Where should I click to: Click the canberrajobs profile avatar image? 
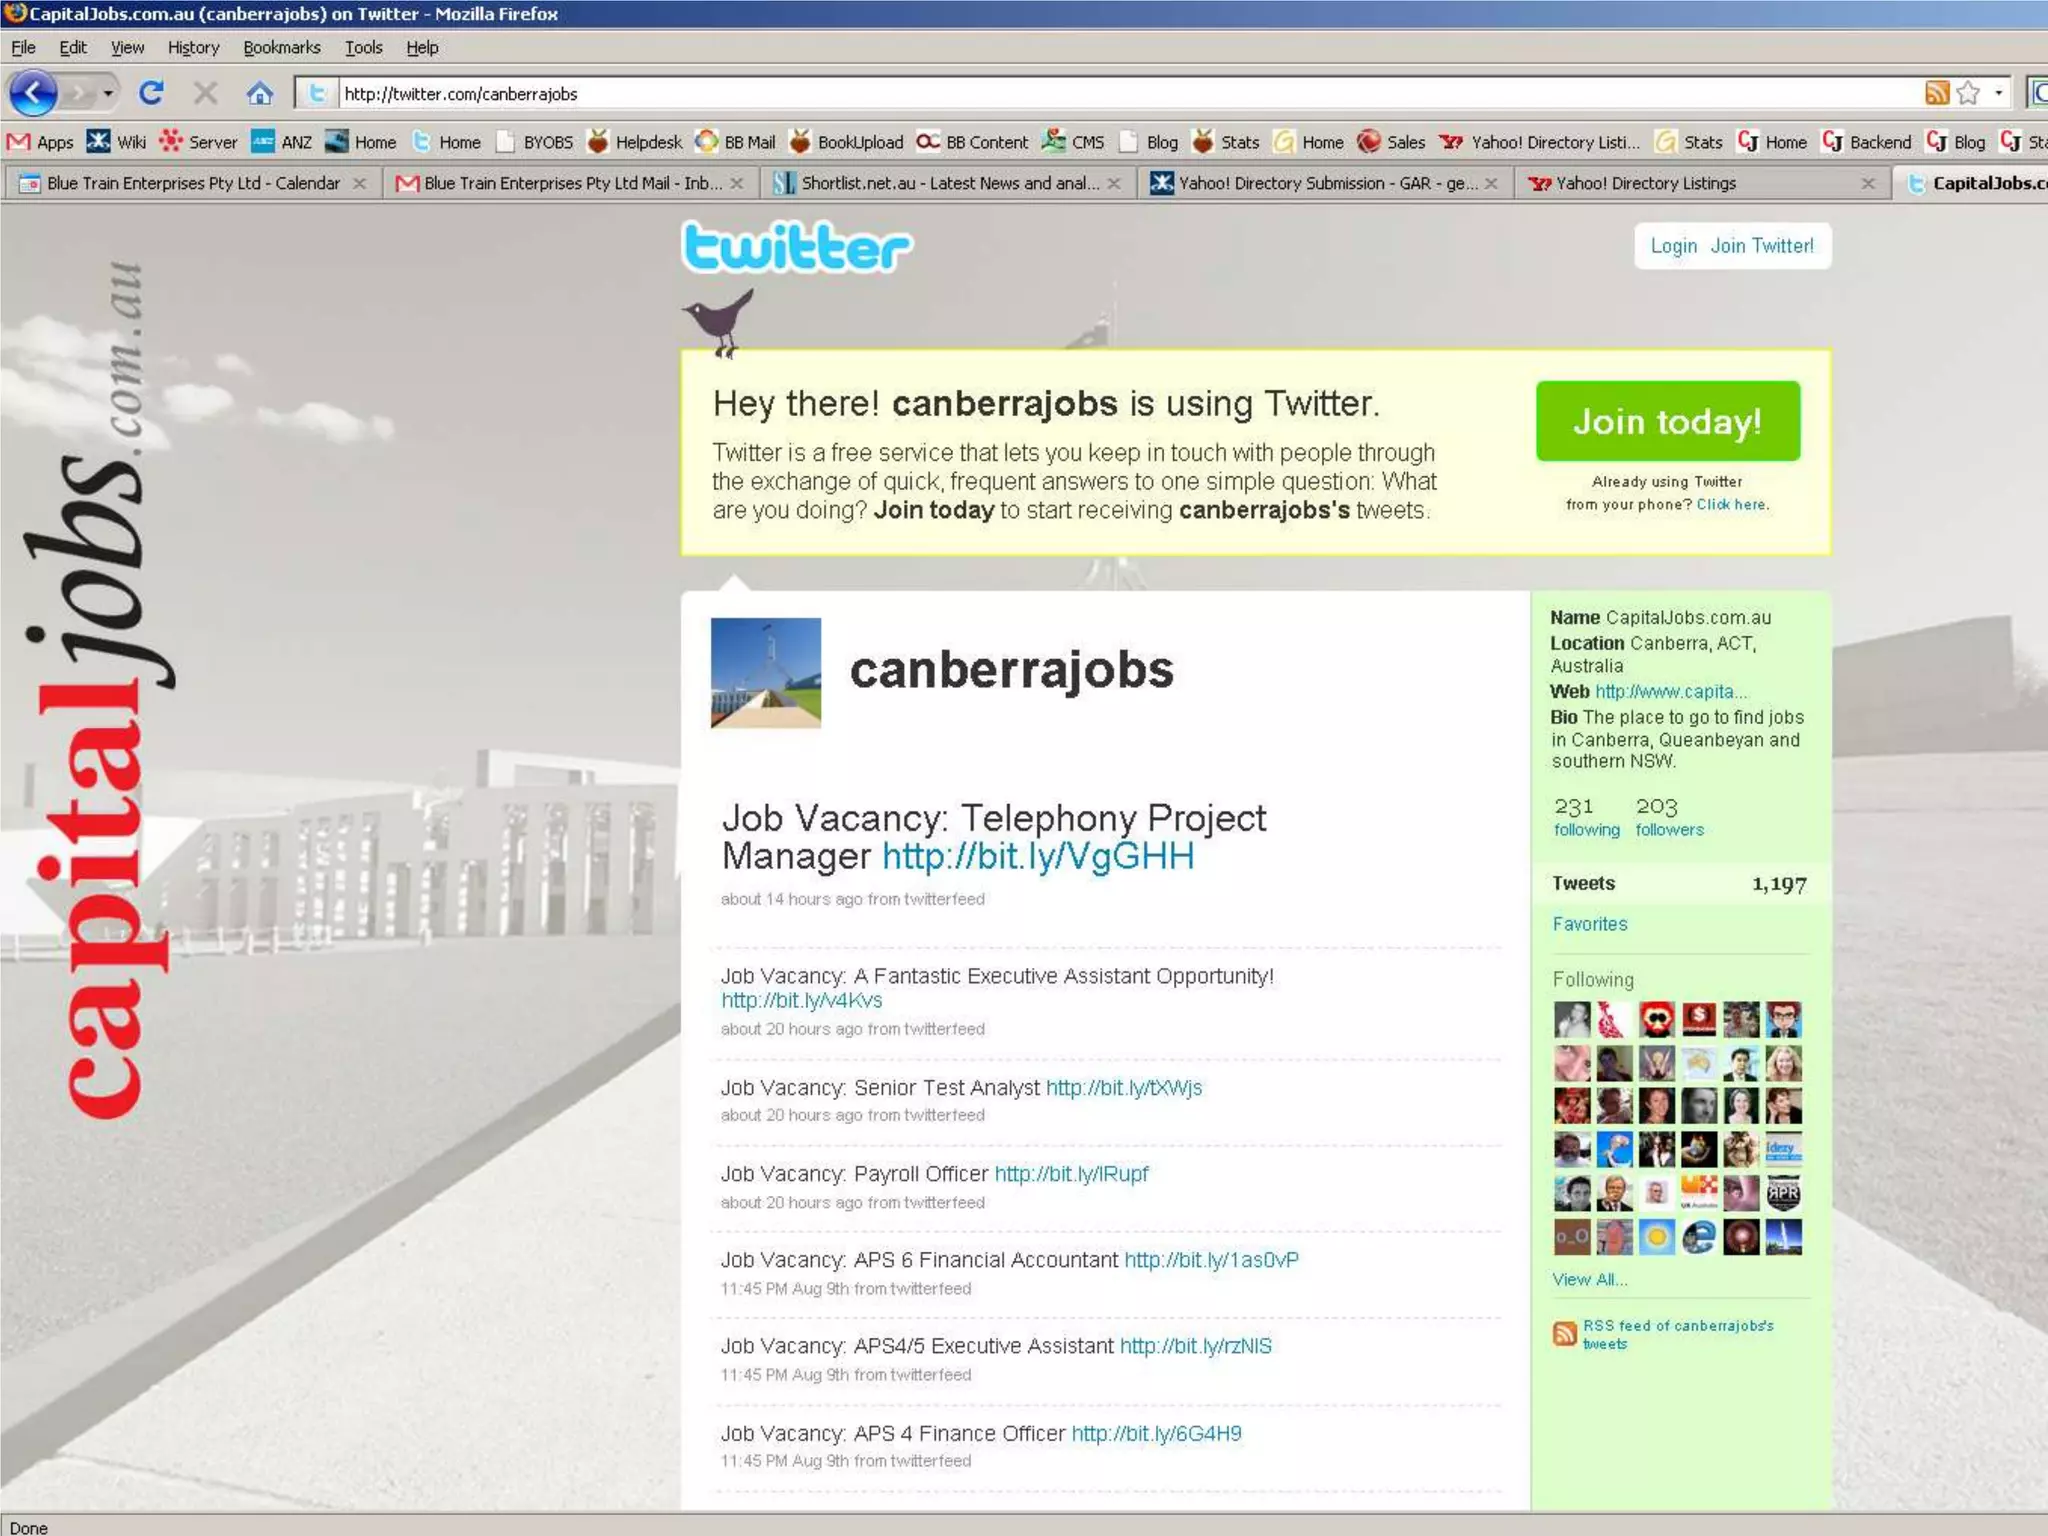click(765, 672)
